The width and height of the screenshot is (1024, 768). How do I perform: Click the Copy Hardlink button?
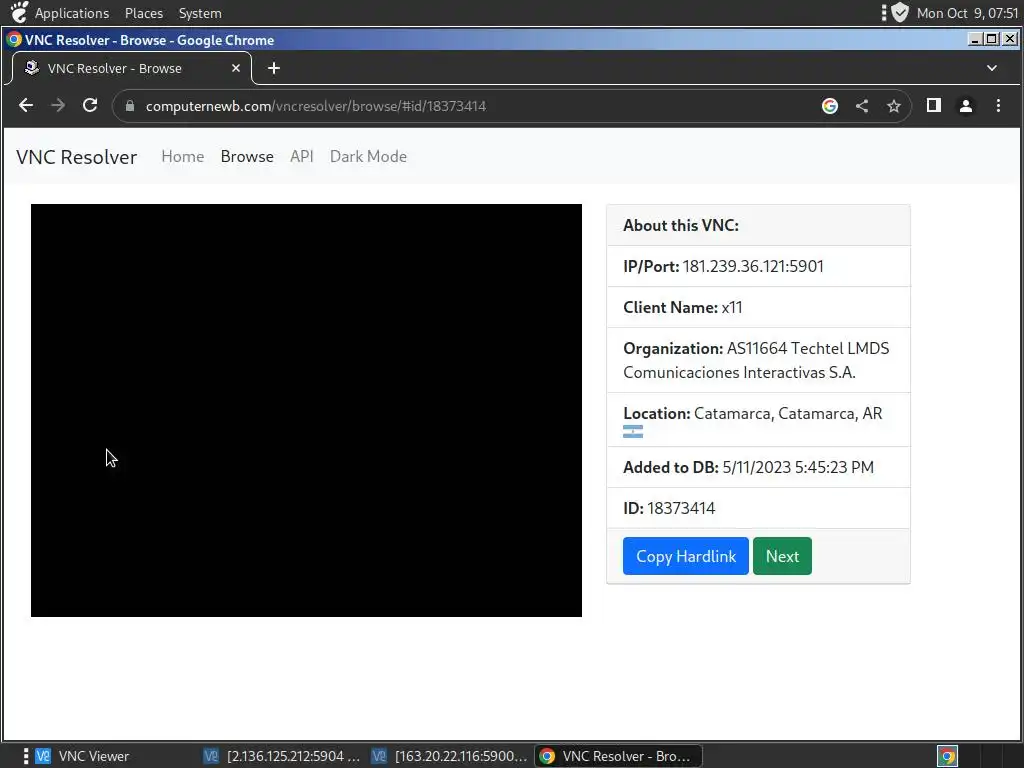point(686,556)
